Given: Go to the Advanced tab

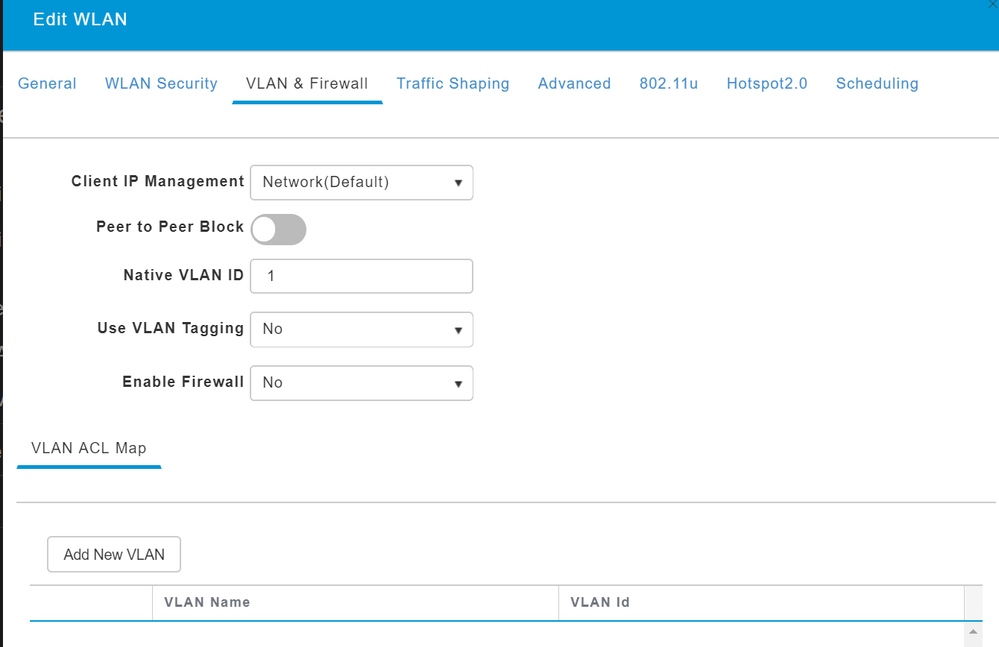Looking at the screenshot, I should (574, 83).
